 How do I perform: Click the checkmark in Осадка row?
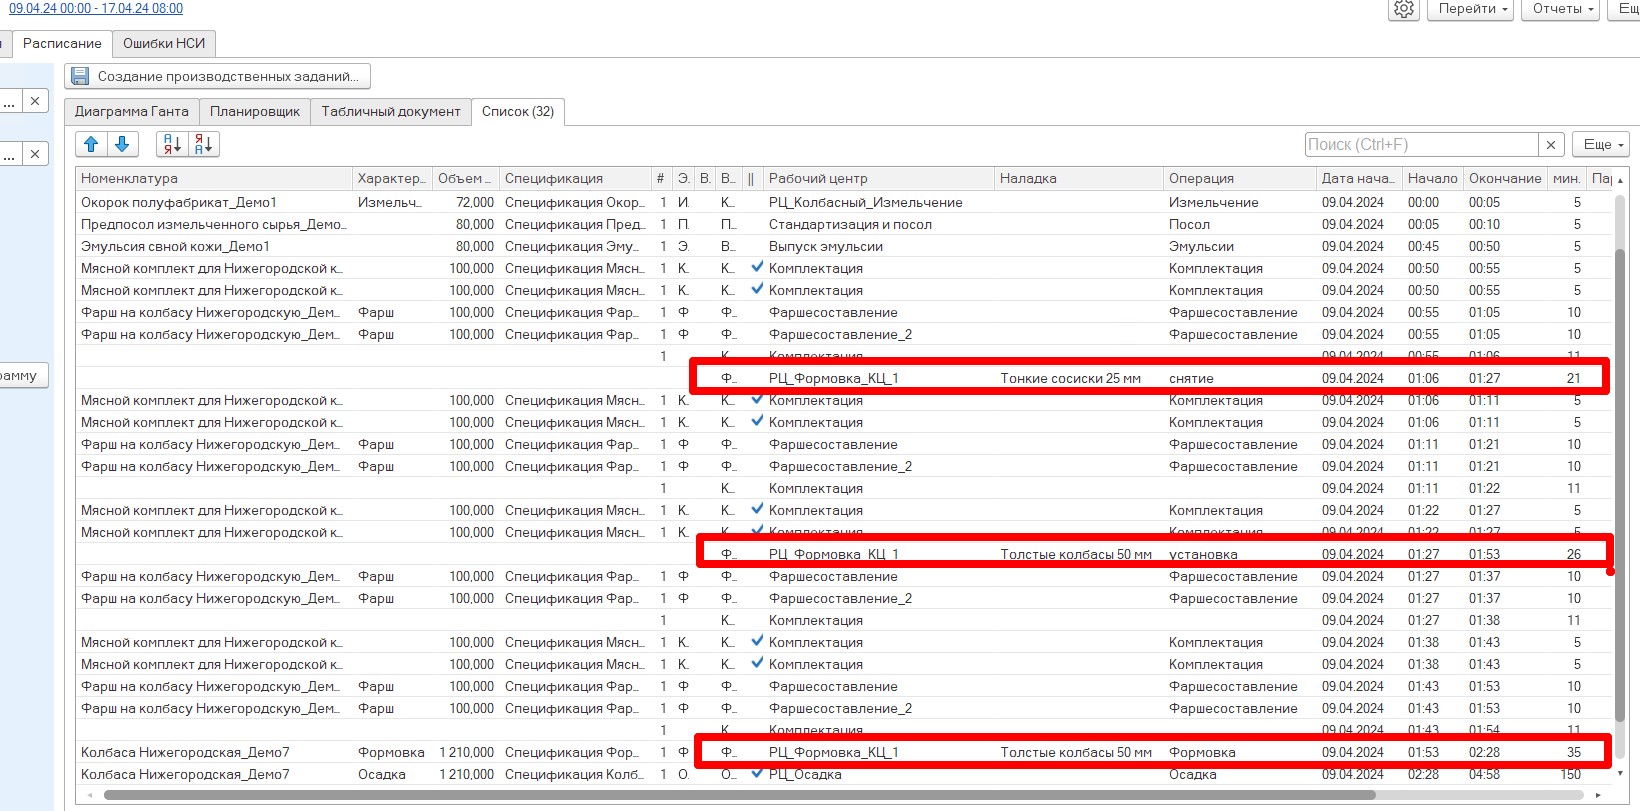[x=757, y=773]
